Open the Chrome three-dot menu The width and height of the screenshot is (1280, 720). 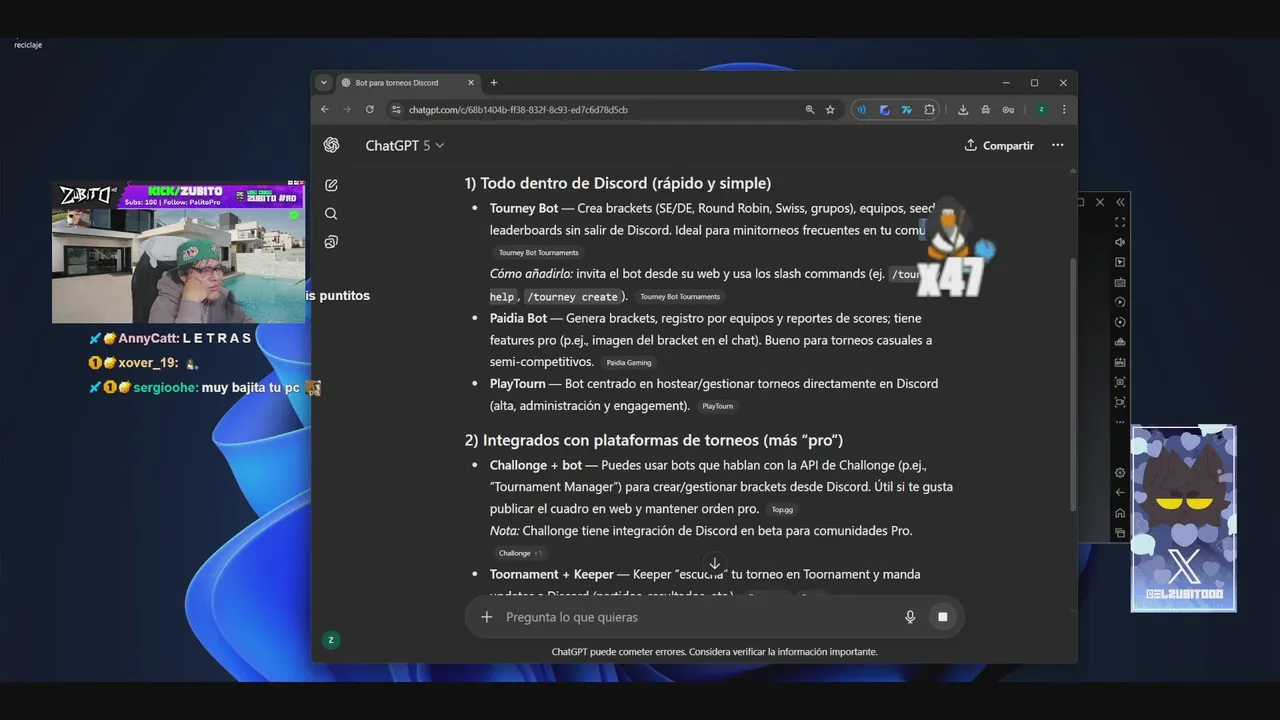(x=1064, y=110)
